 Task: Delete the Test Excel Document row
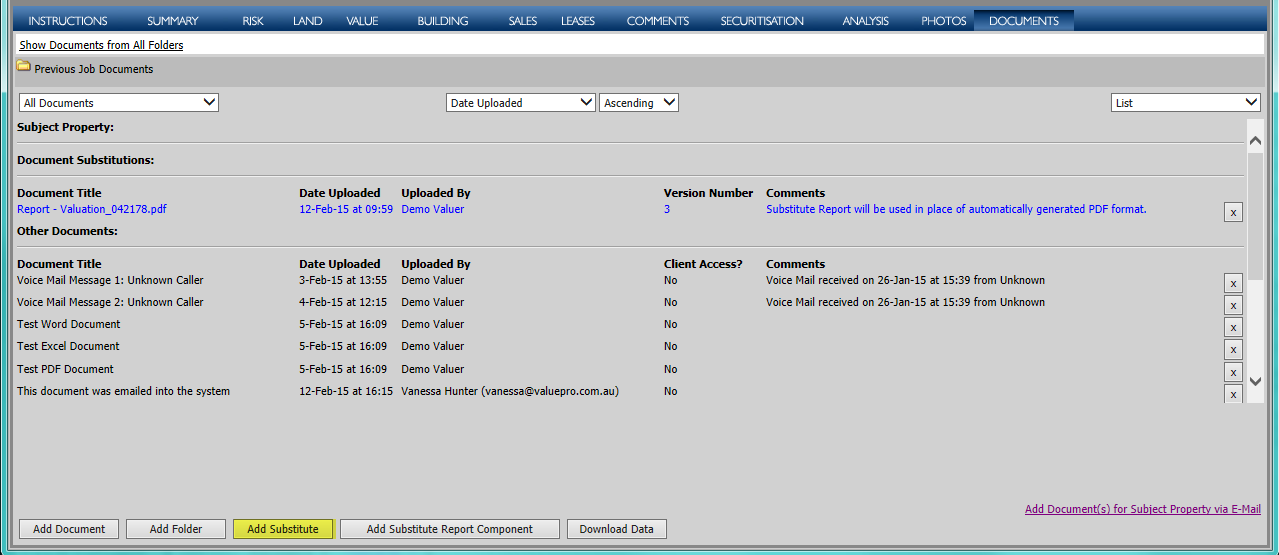[x=1233, y=349]
